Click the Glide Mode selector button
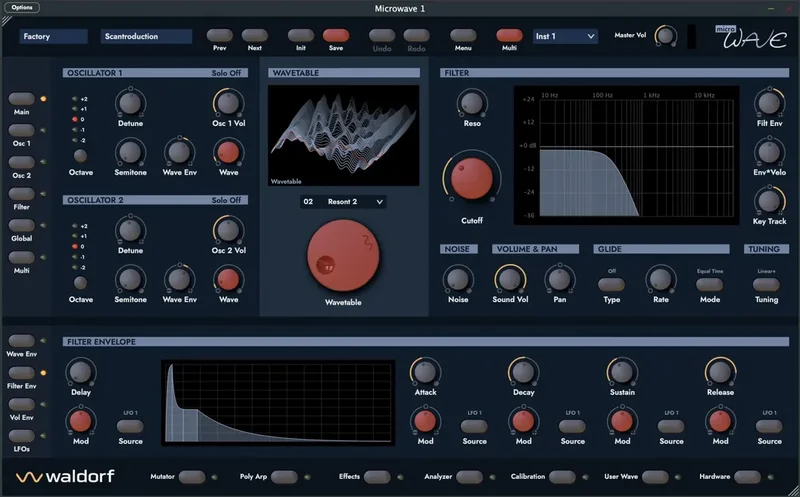800x497 pixels. tap(709, 284)
